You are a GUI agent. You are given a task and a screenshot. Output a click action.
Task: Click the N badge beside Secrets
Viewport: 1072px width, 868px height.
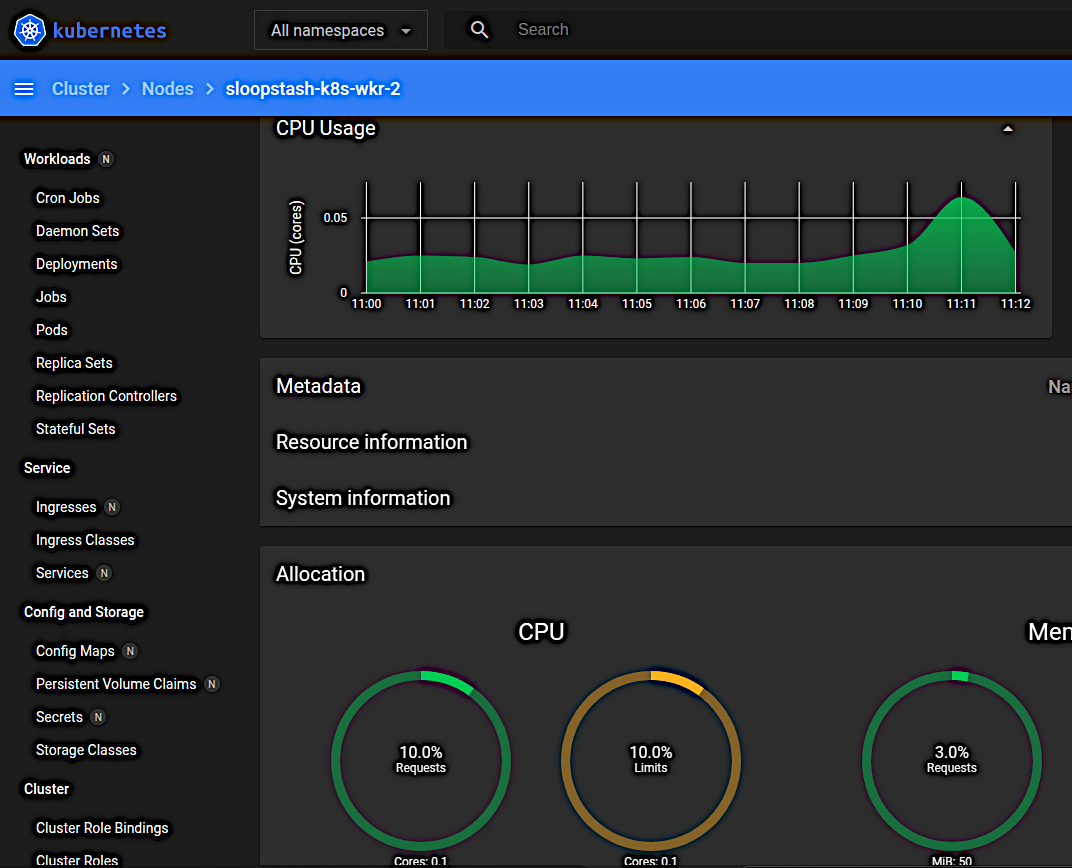(x=98, y=717)
